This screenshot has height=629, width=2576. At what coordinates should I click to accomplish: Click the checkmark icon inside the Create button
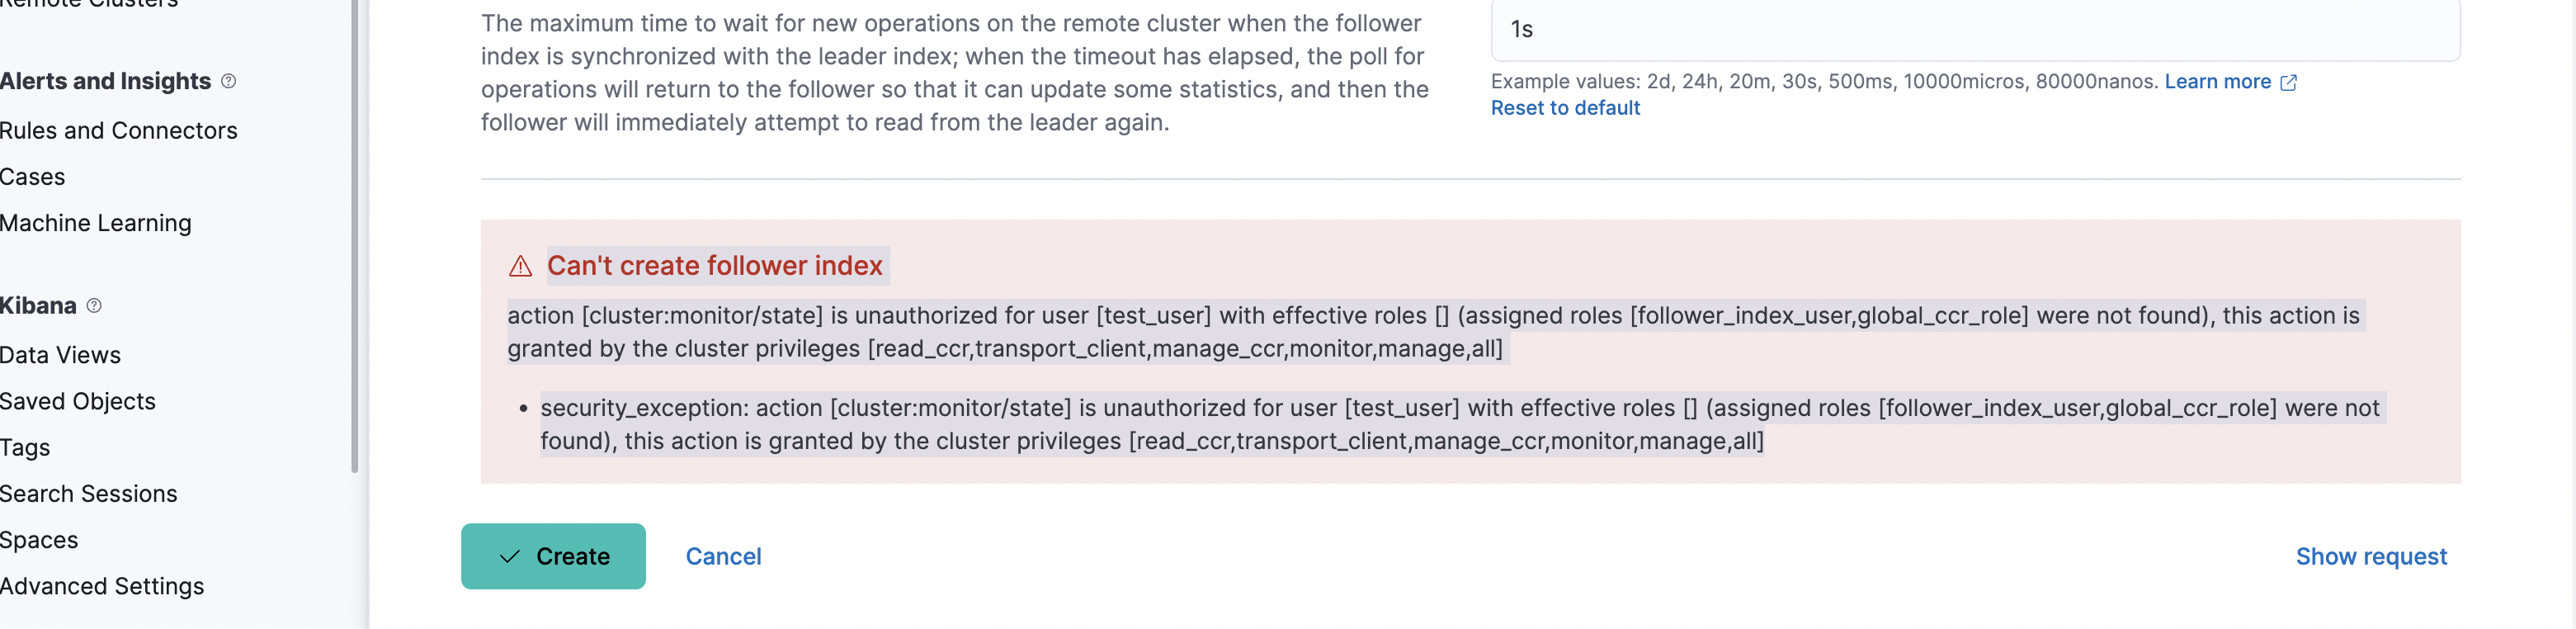coord(509,556)
